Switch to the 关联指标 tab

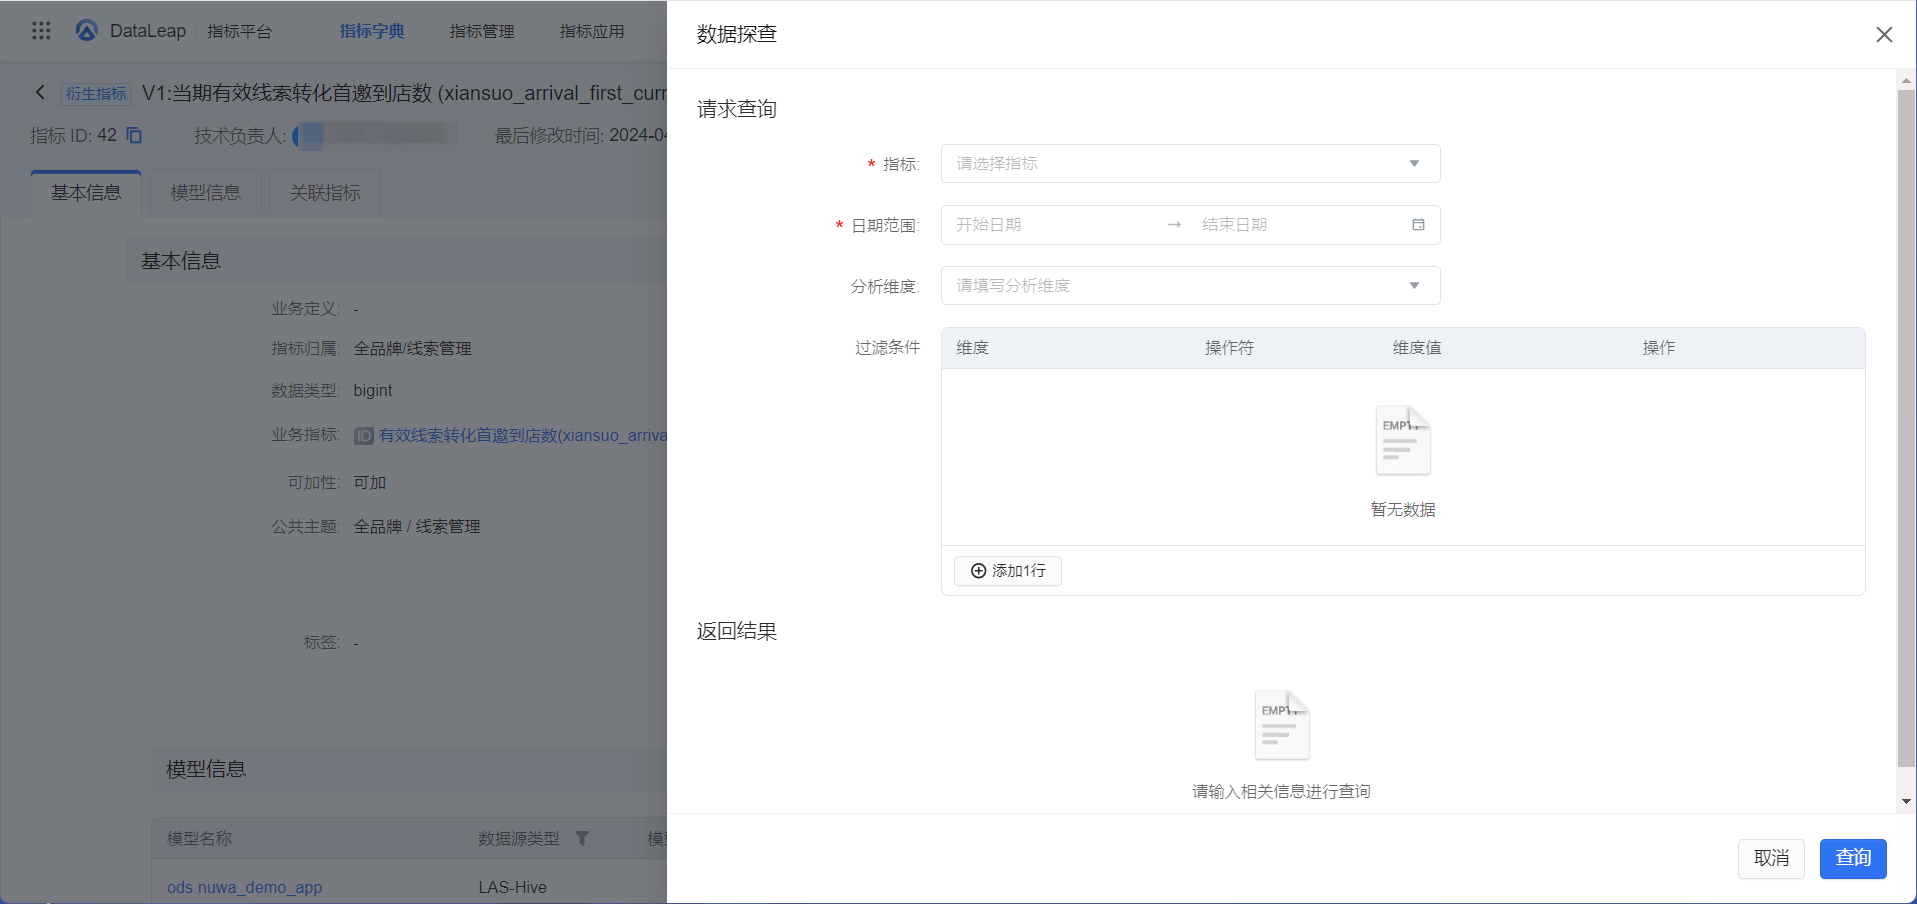[325, 193]
